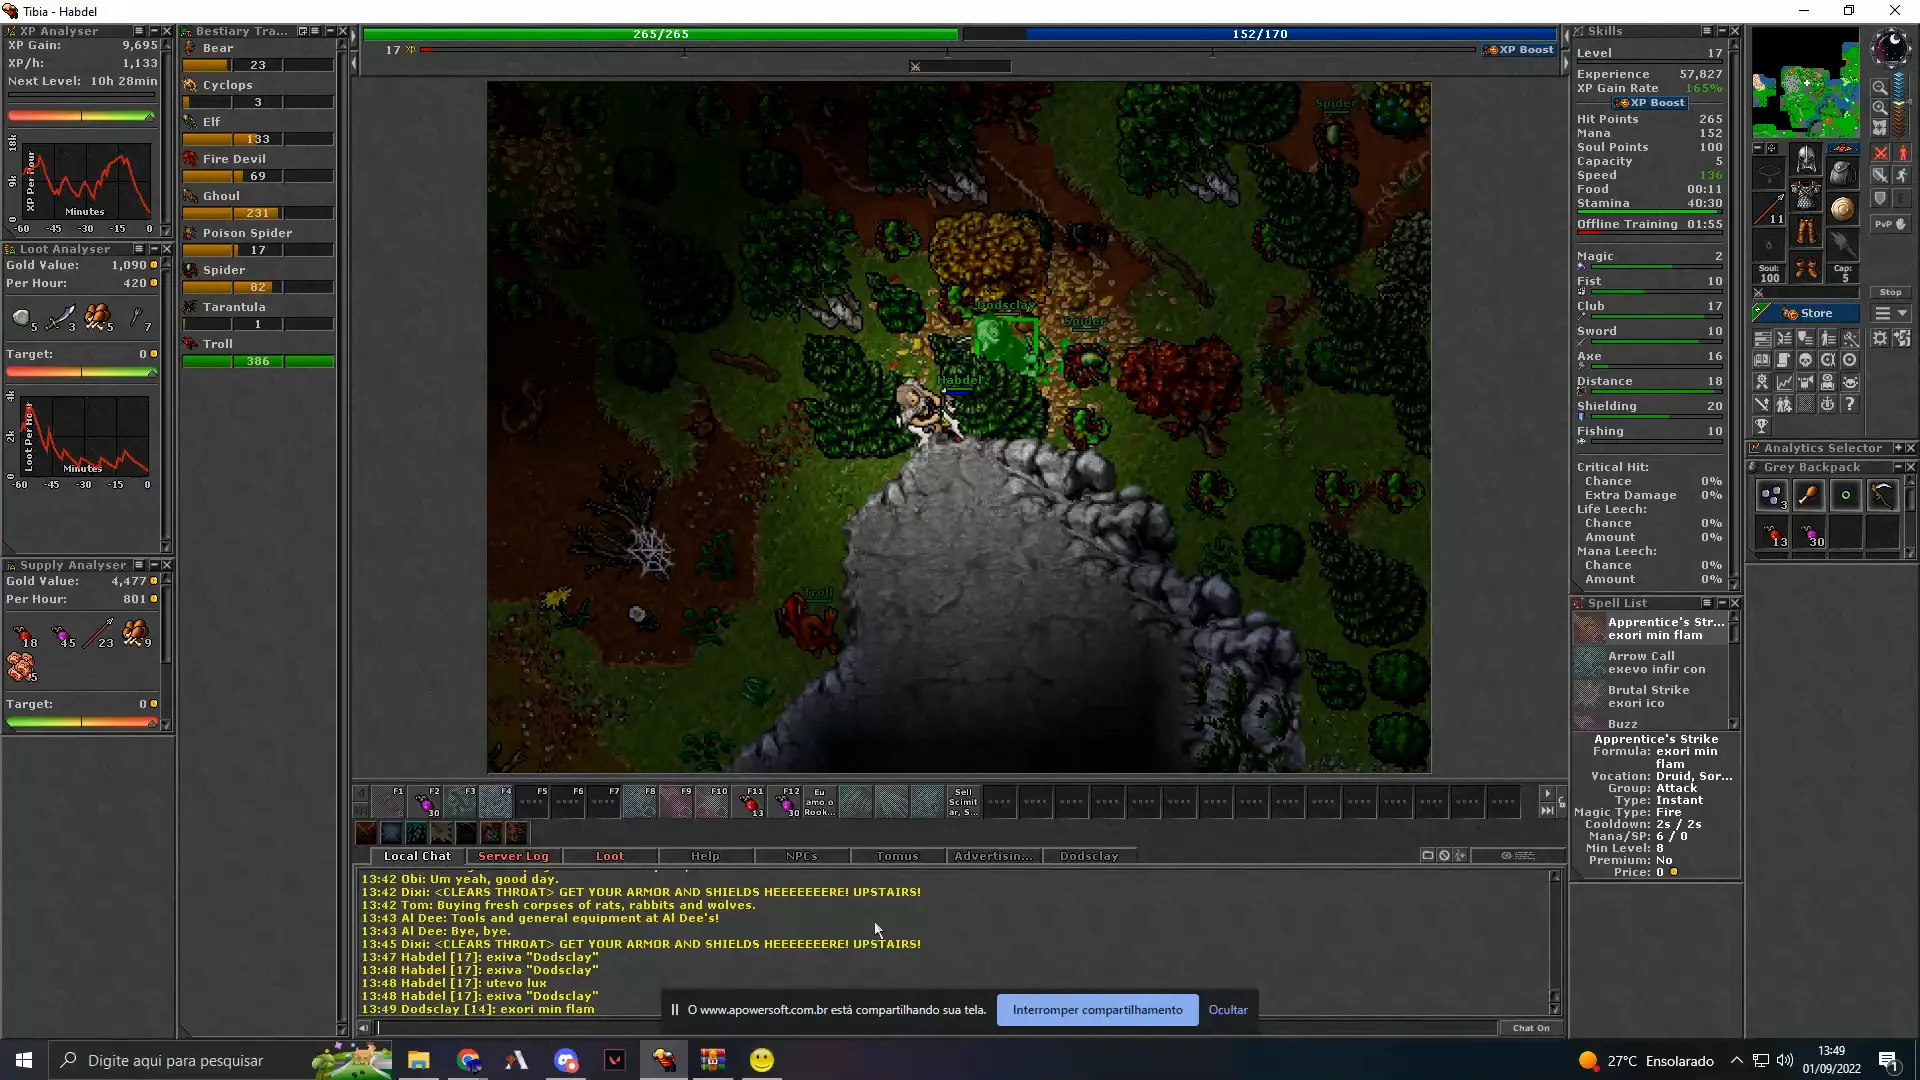Click the logout door icon

pos(1901,337)
